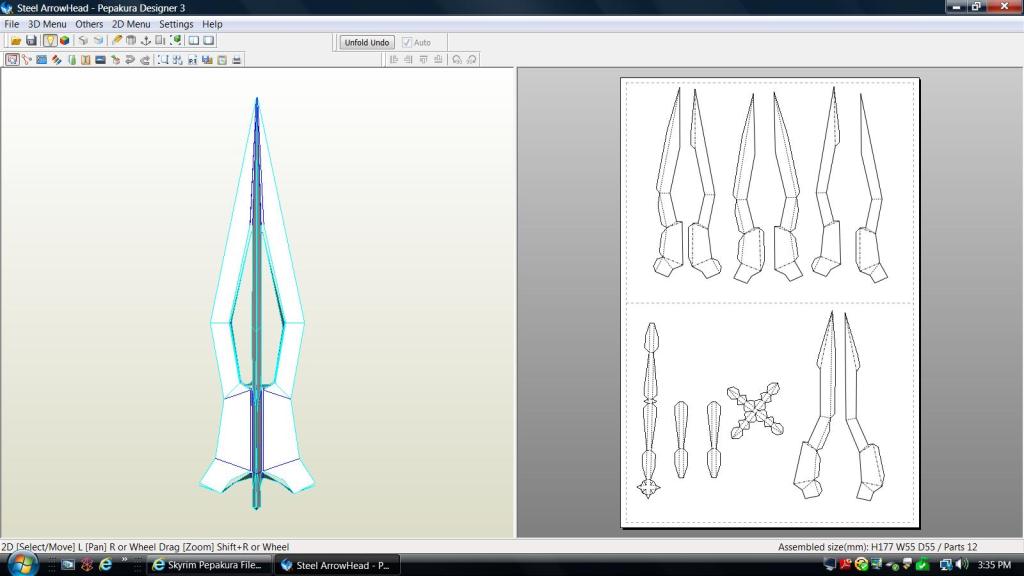The image size is (1024, 576).
Task: Click the gray cylinder icon in top toolbar
Action: [x=131, y=40]
